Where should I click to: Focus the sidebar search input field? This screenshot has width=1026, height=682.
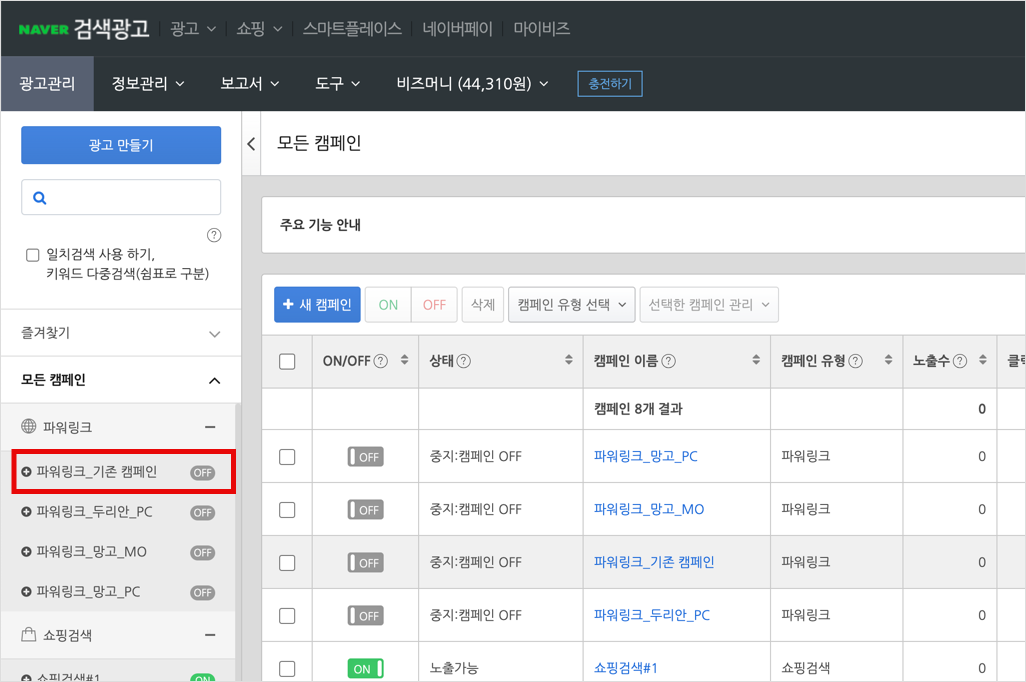coord(121,197)
